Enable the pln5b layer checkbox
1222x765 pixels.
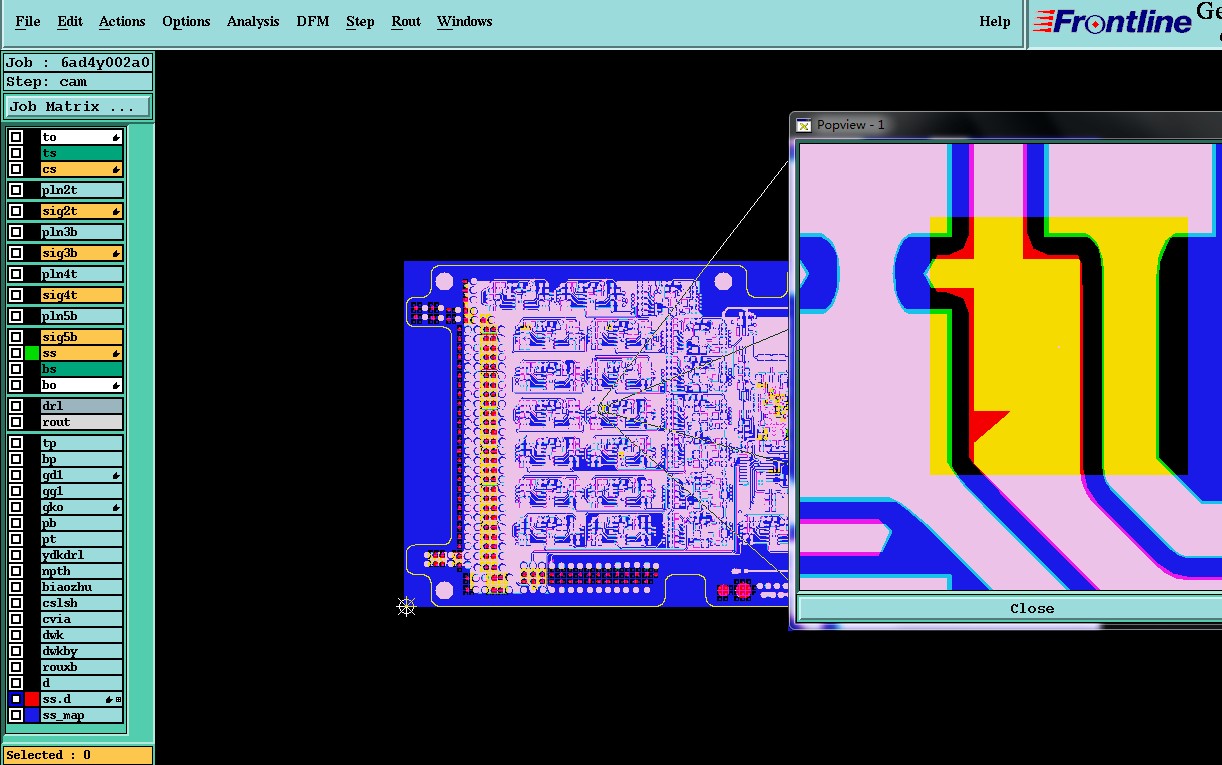(x=16, y=316)
